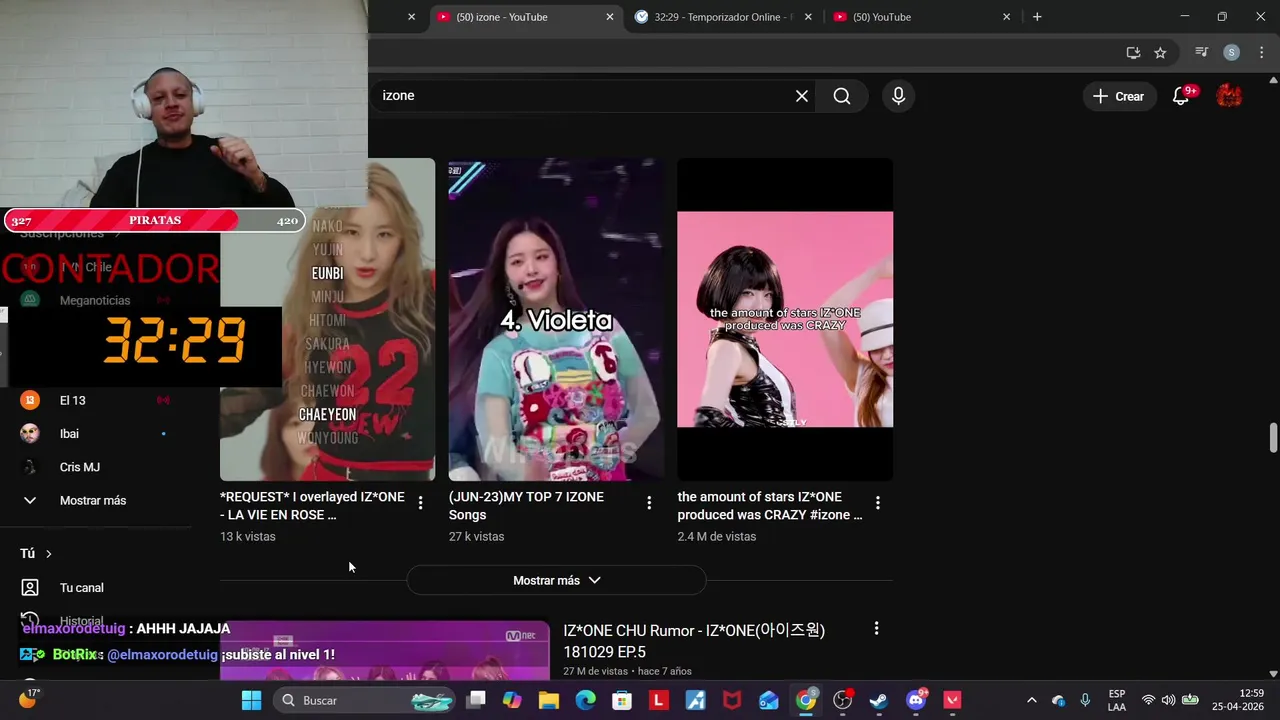
Task: Click Ibai channel avatar icon
Action: click(x=30, y=433)
